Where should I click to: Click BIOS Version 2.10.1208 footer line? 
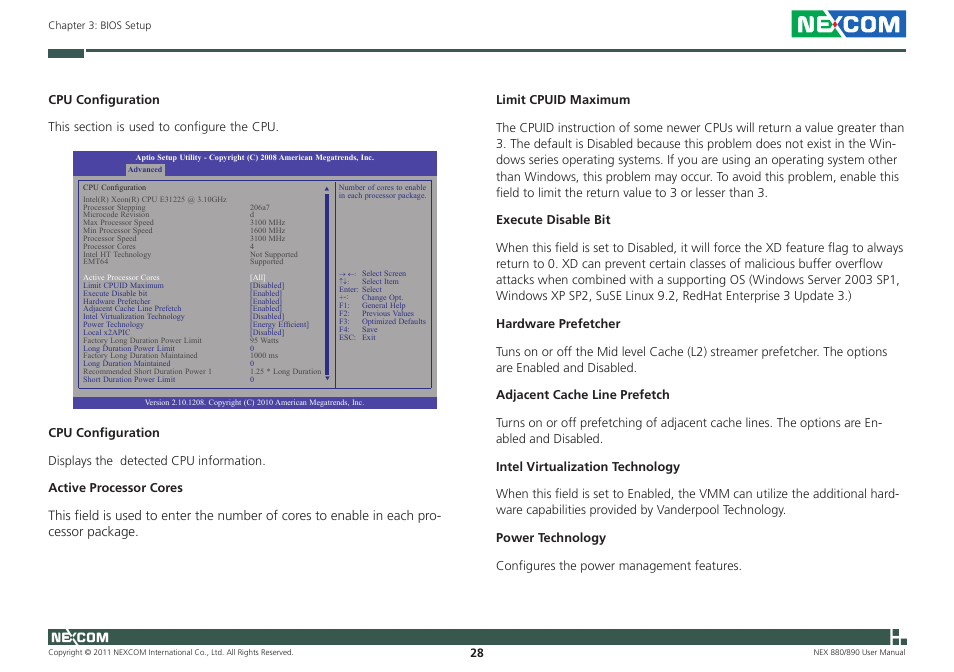point(254,403)
